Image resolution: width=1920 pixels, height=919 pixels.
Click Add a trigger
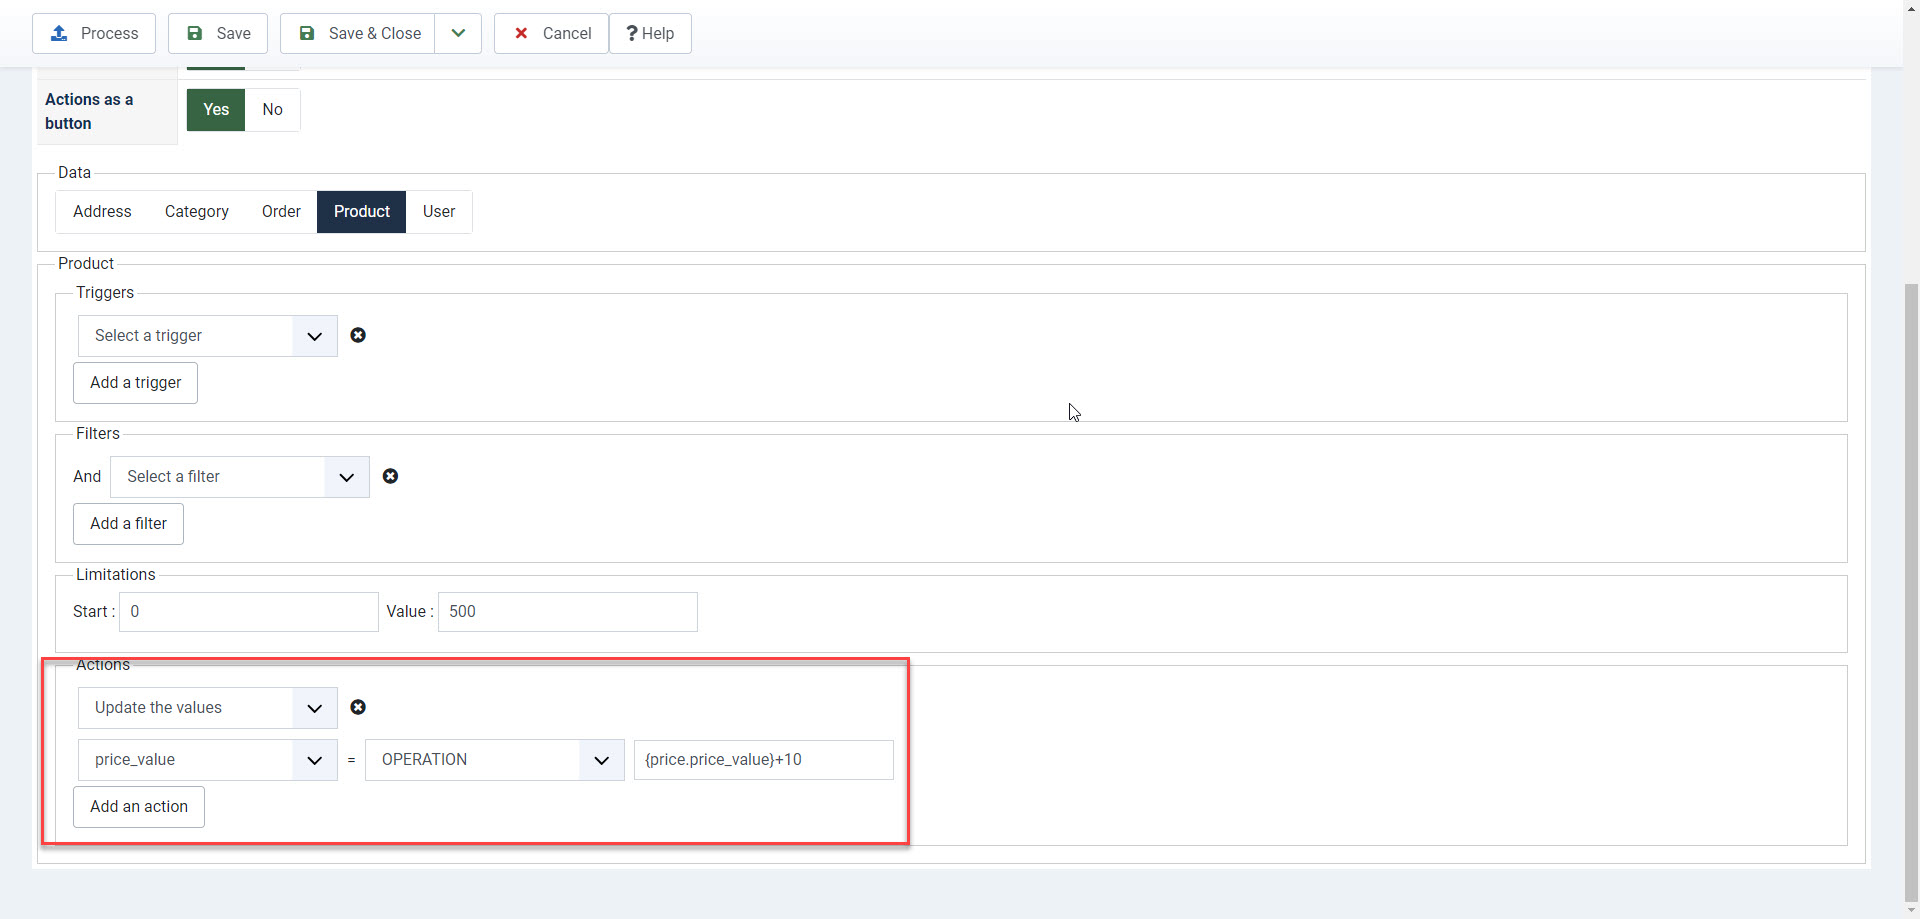(136, 383)
